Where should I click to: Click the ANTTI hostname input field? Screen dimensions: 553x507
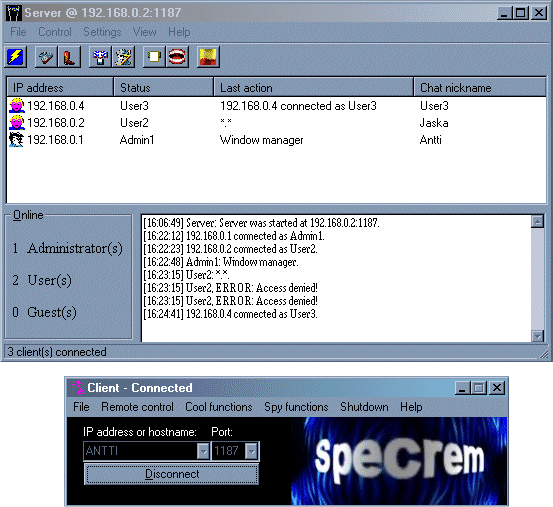[140, 451]
